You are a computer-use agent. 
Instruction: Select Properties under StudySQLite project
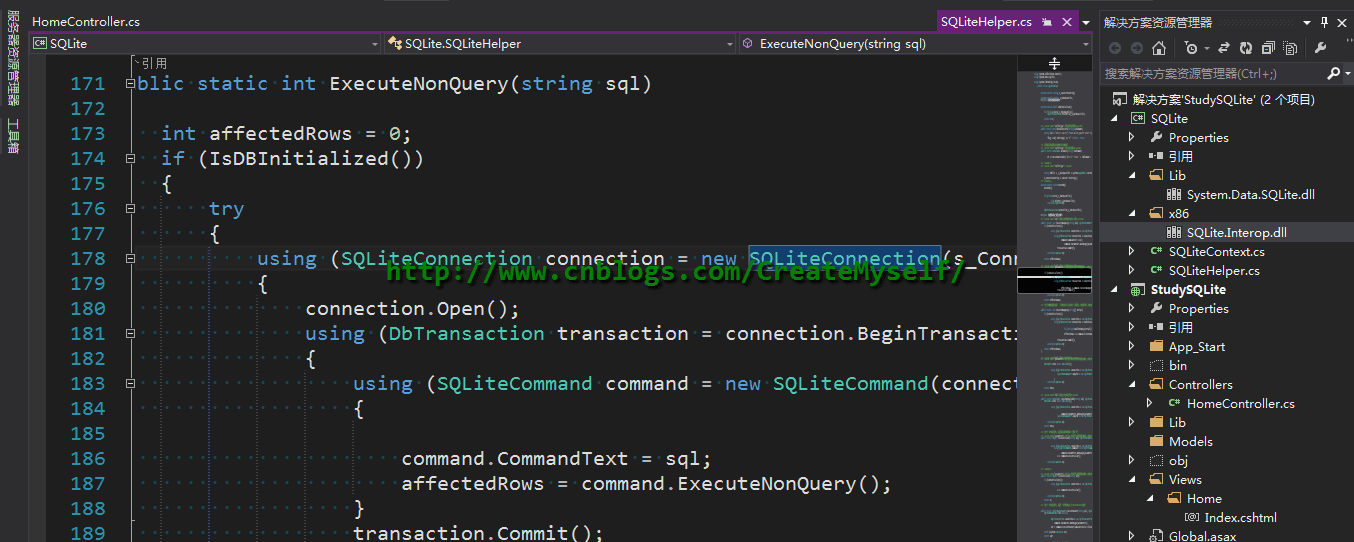tap(1198, 308)
